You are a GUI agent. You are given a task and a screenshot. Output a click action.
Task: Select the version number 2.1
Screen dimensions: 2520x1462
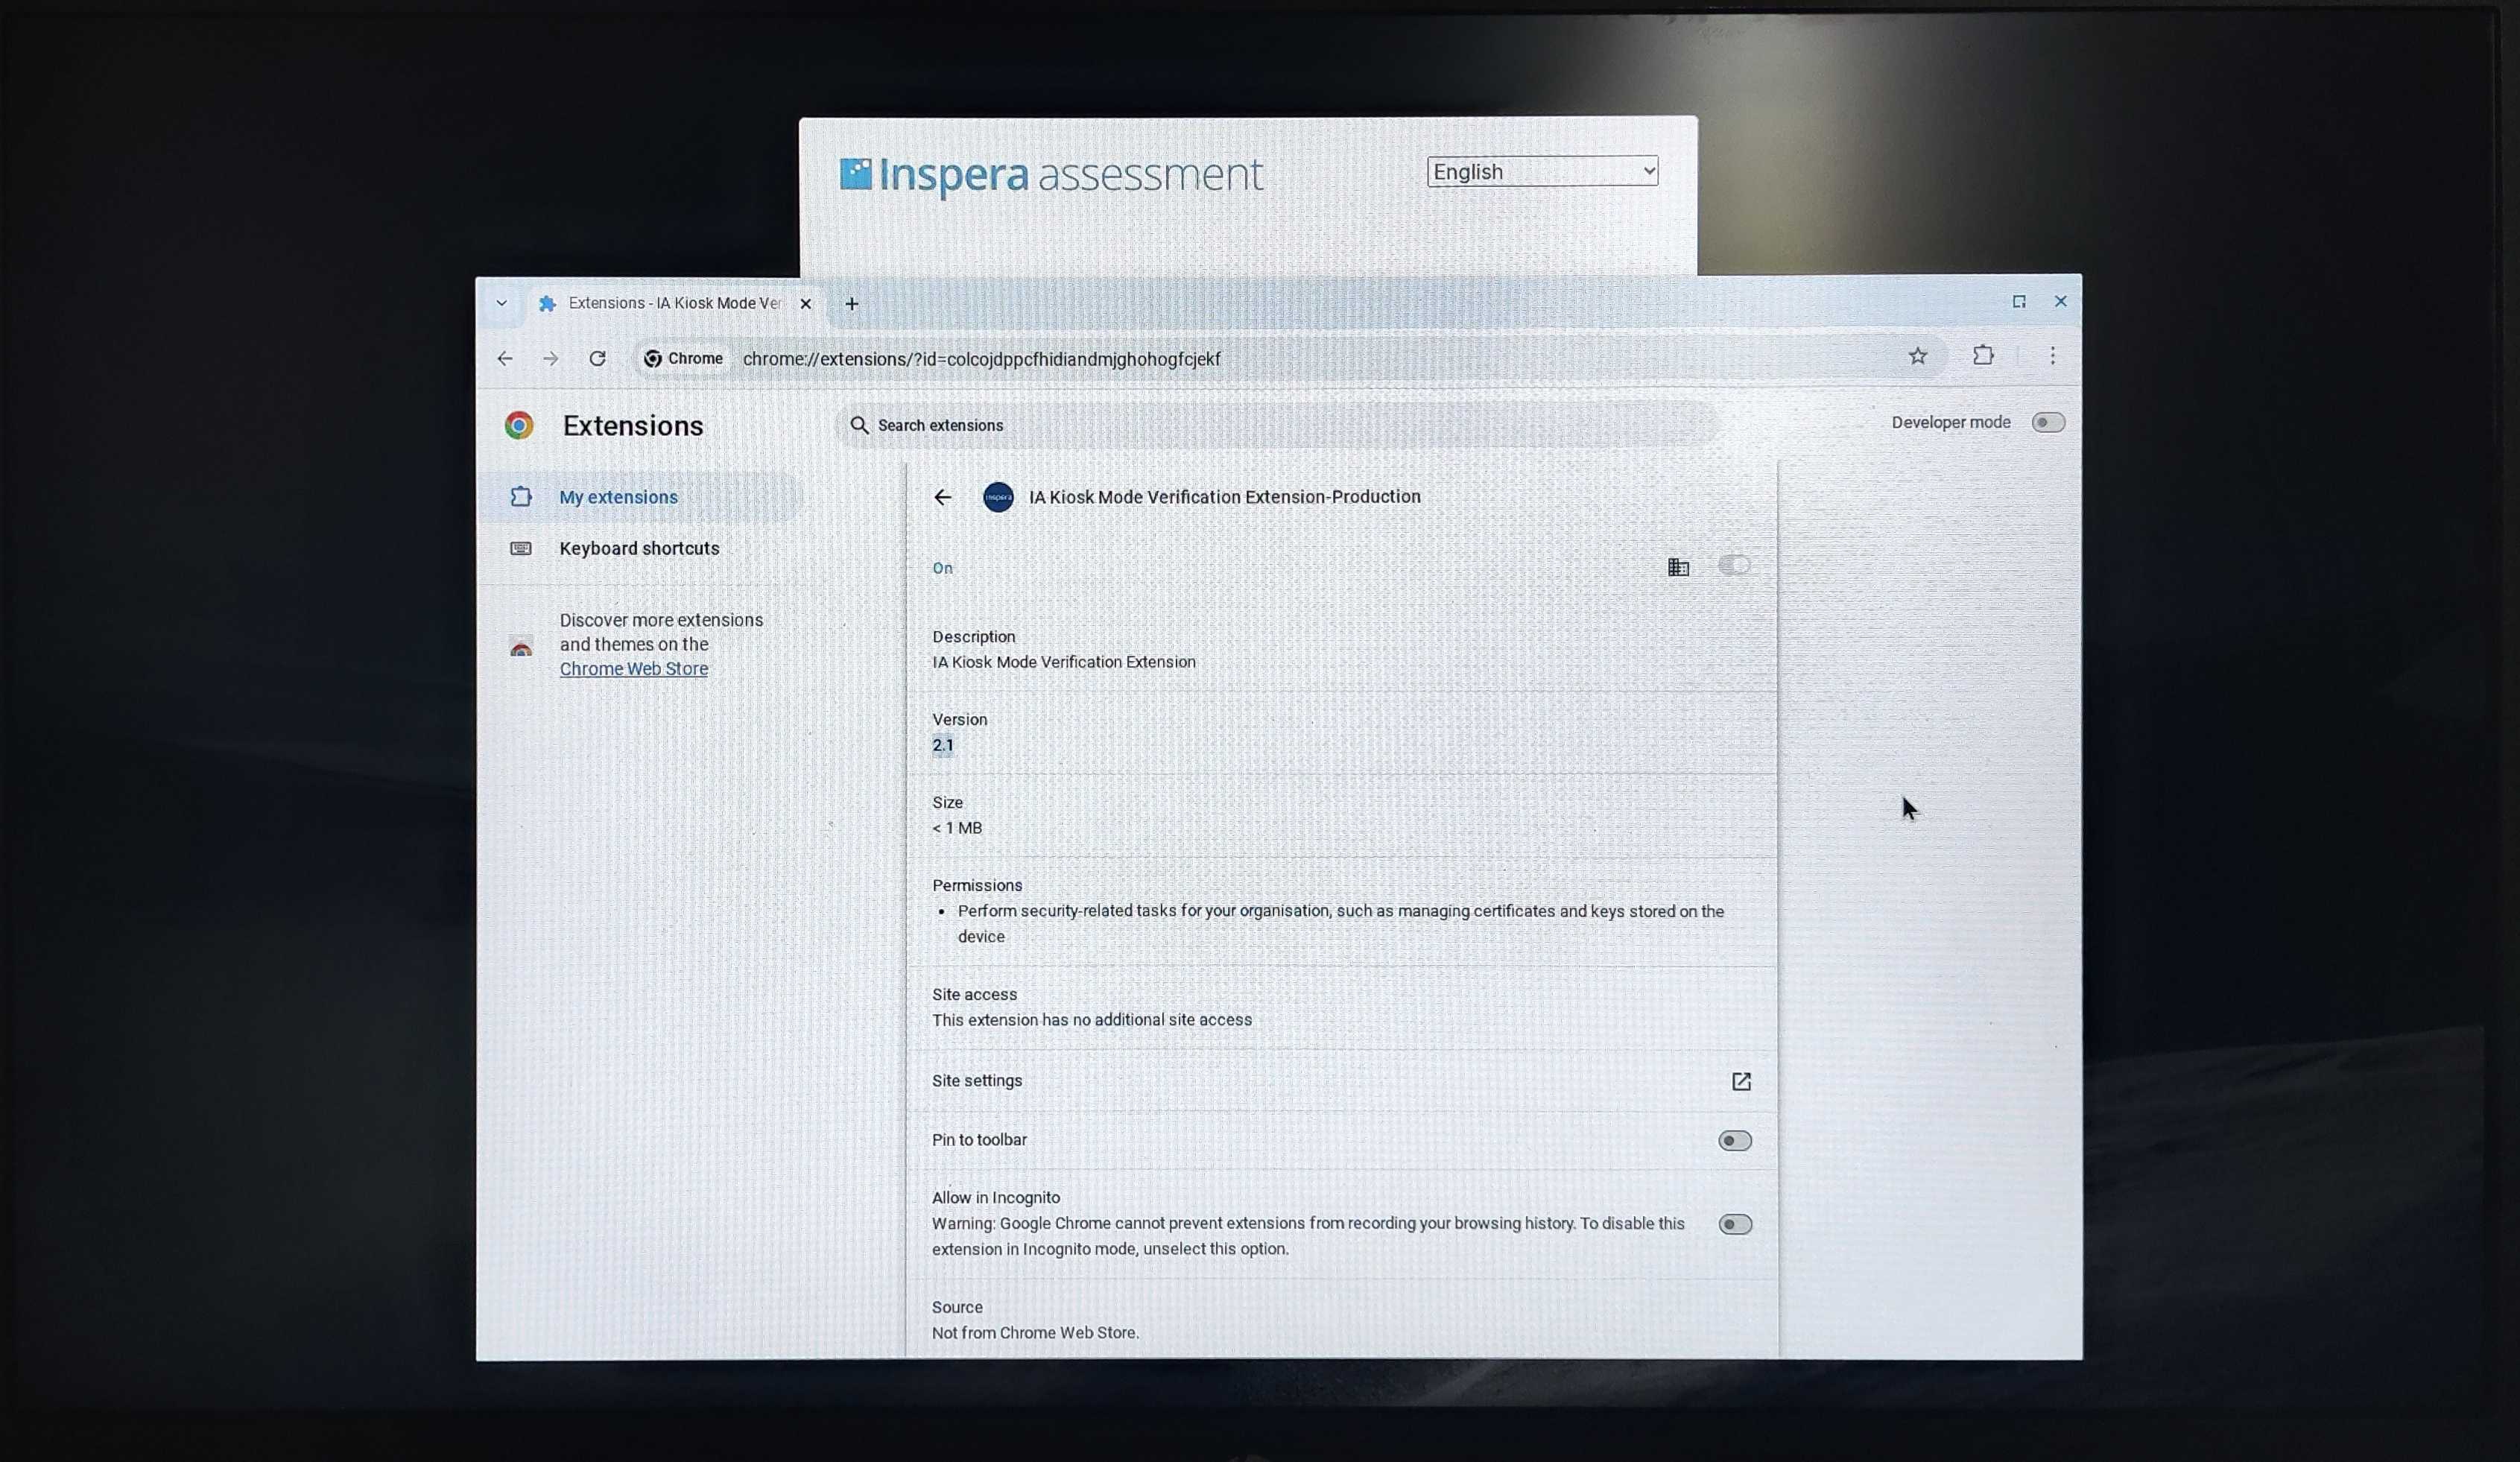pyautogui.click(x=943, y=745)
